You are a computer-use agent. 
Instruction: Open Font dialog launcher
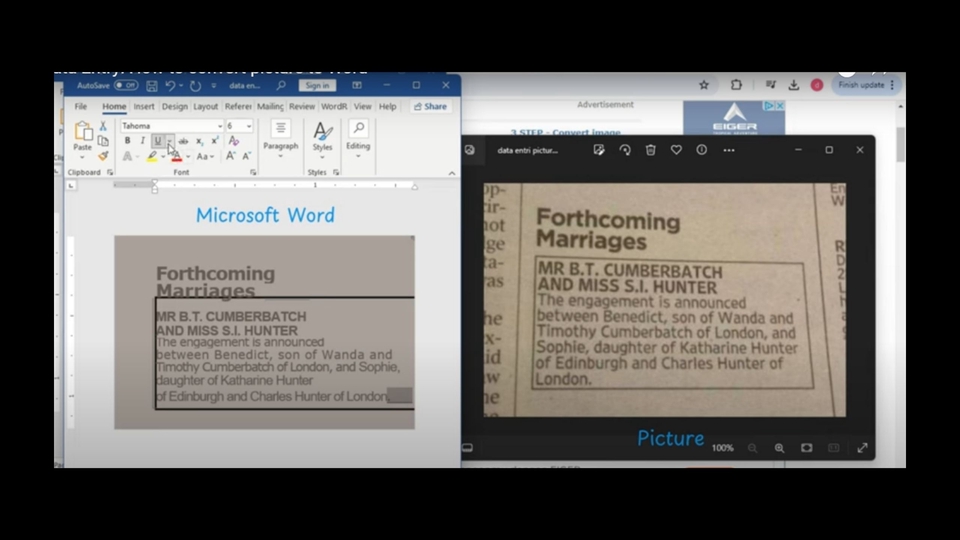(253, 173)
